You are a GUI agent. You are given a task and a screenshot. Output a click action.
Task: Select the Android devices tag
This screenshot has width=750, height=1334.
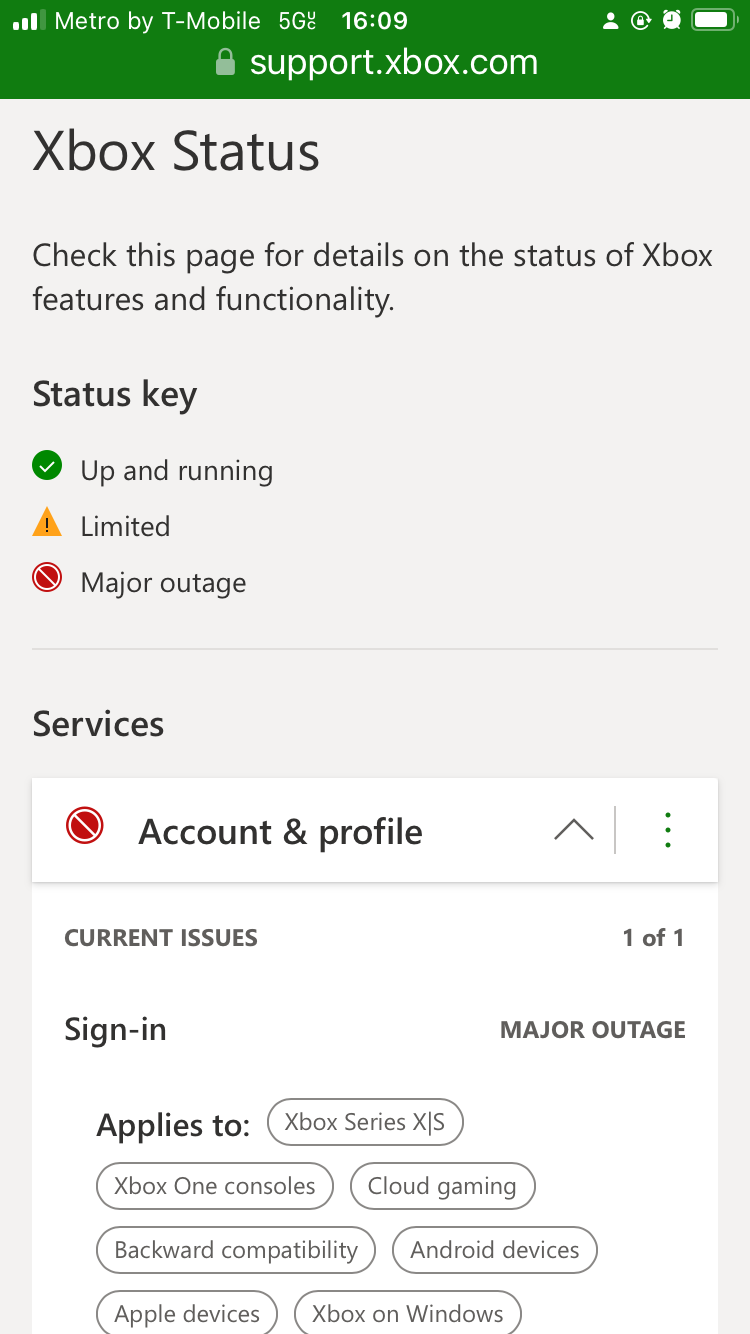coord(495,1251)
